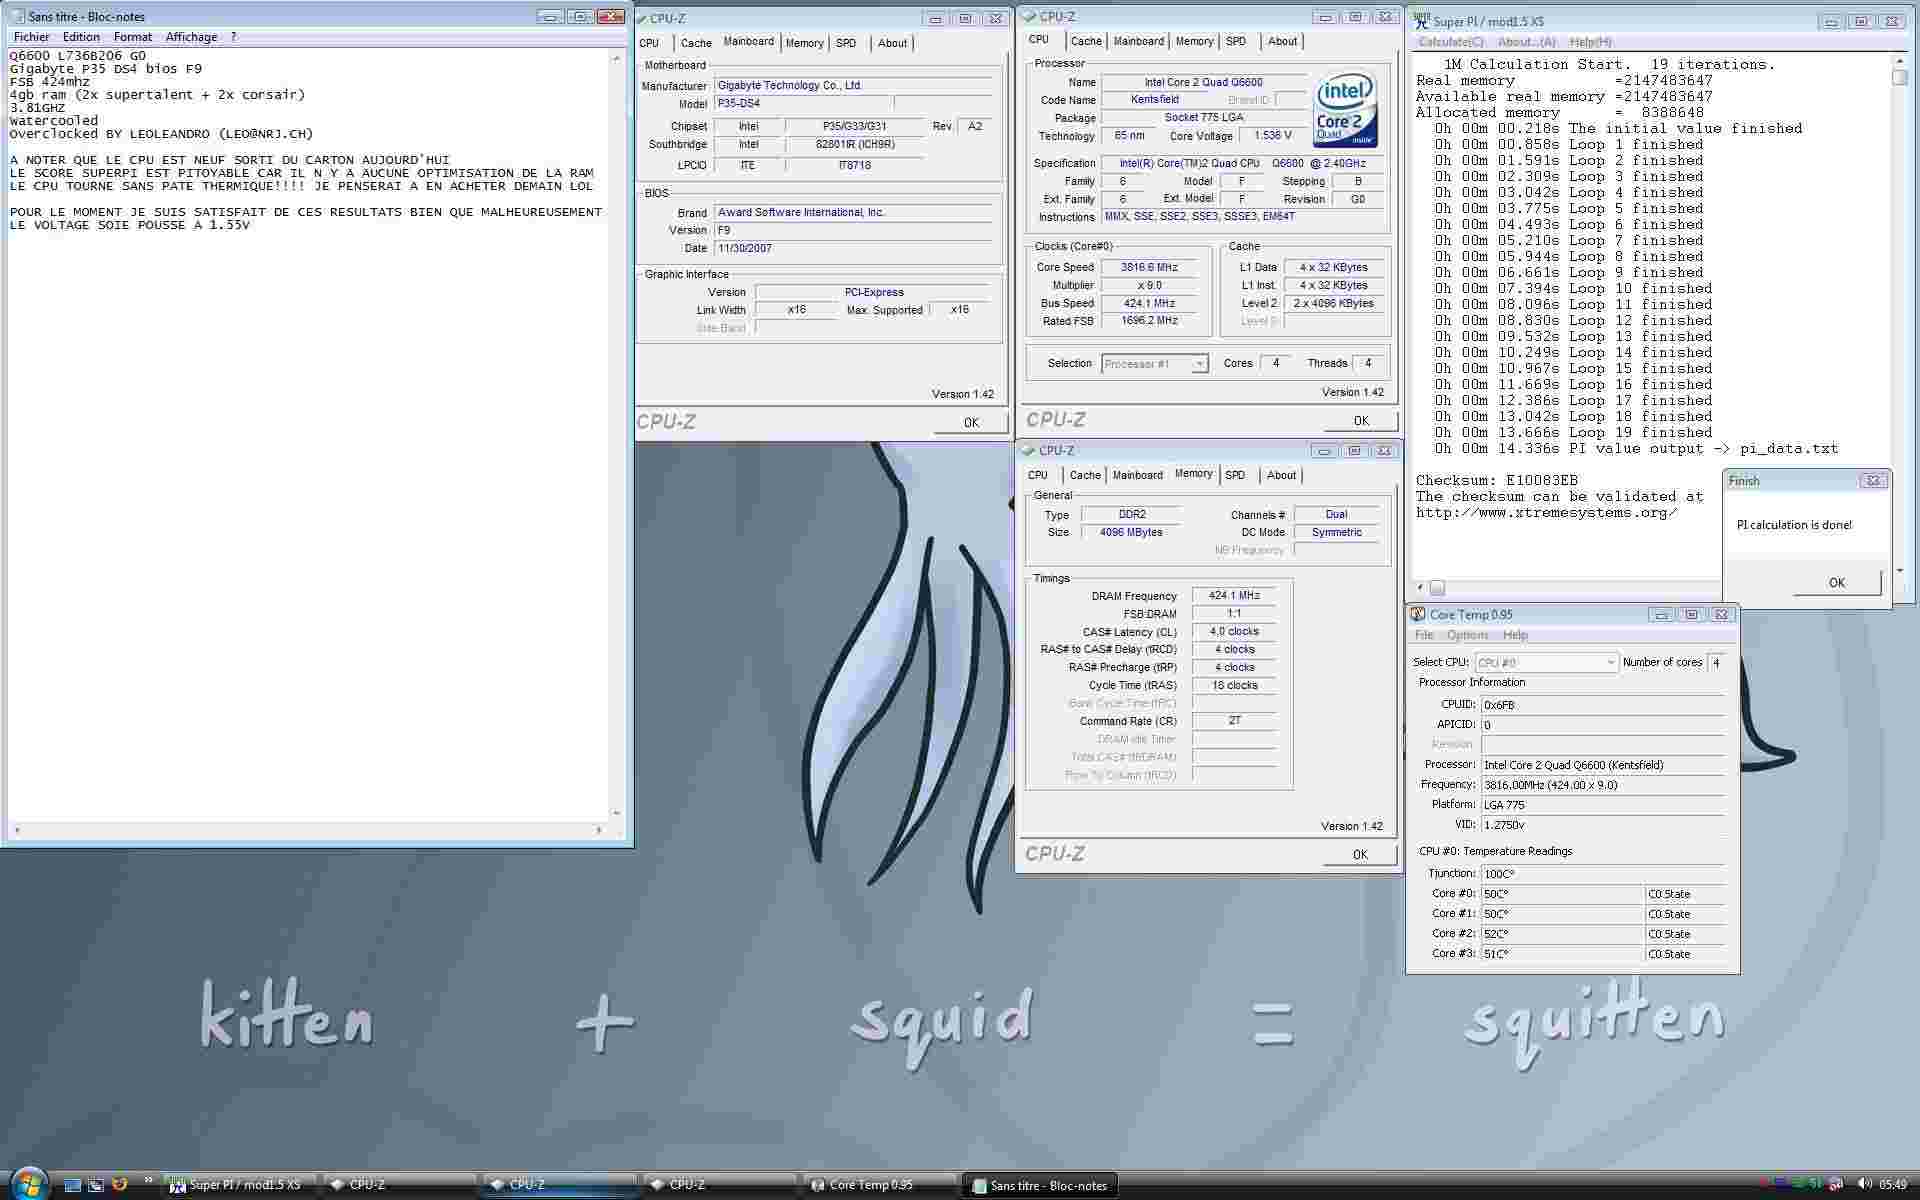The width and height of the screenshot is (1920, 1200).
Task: Open the ? help menu in Notepad
Action: point(233,37)
